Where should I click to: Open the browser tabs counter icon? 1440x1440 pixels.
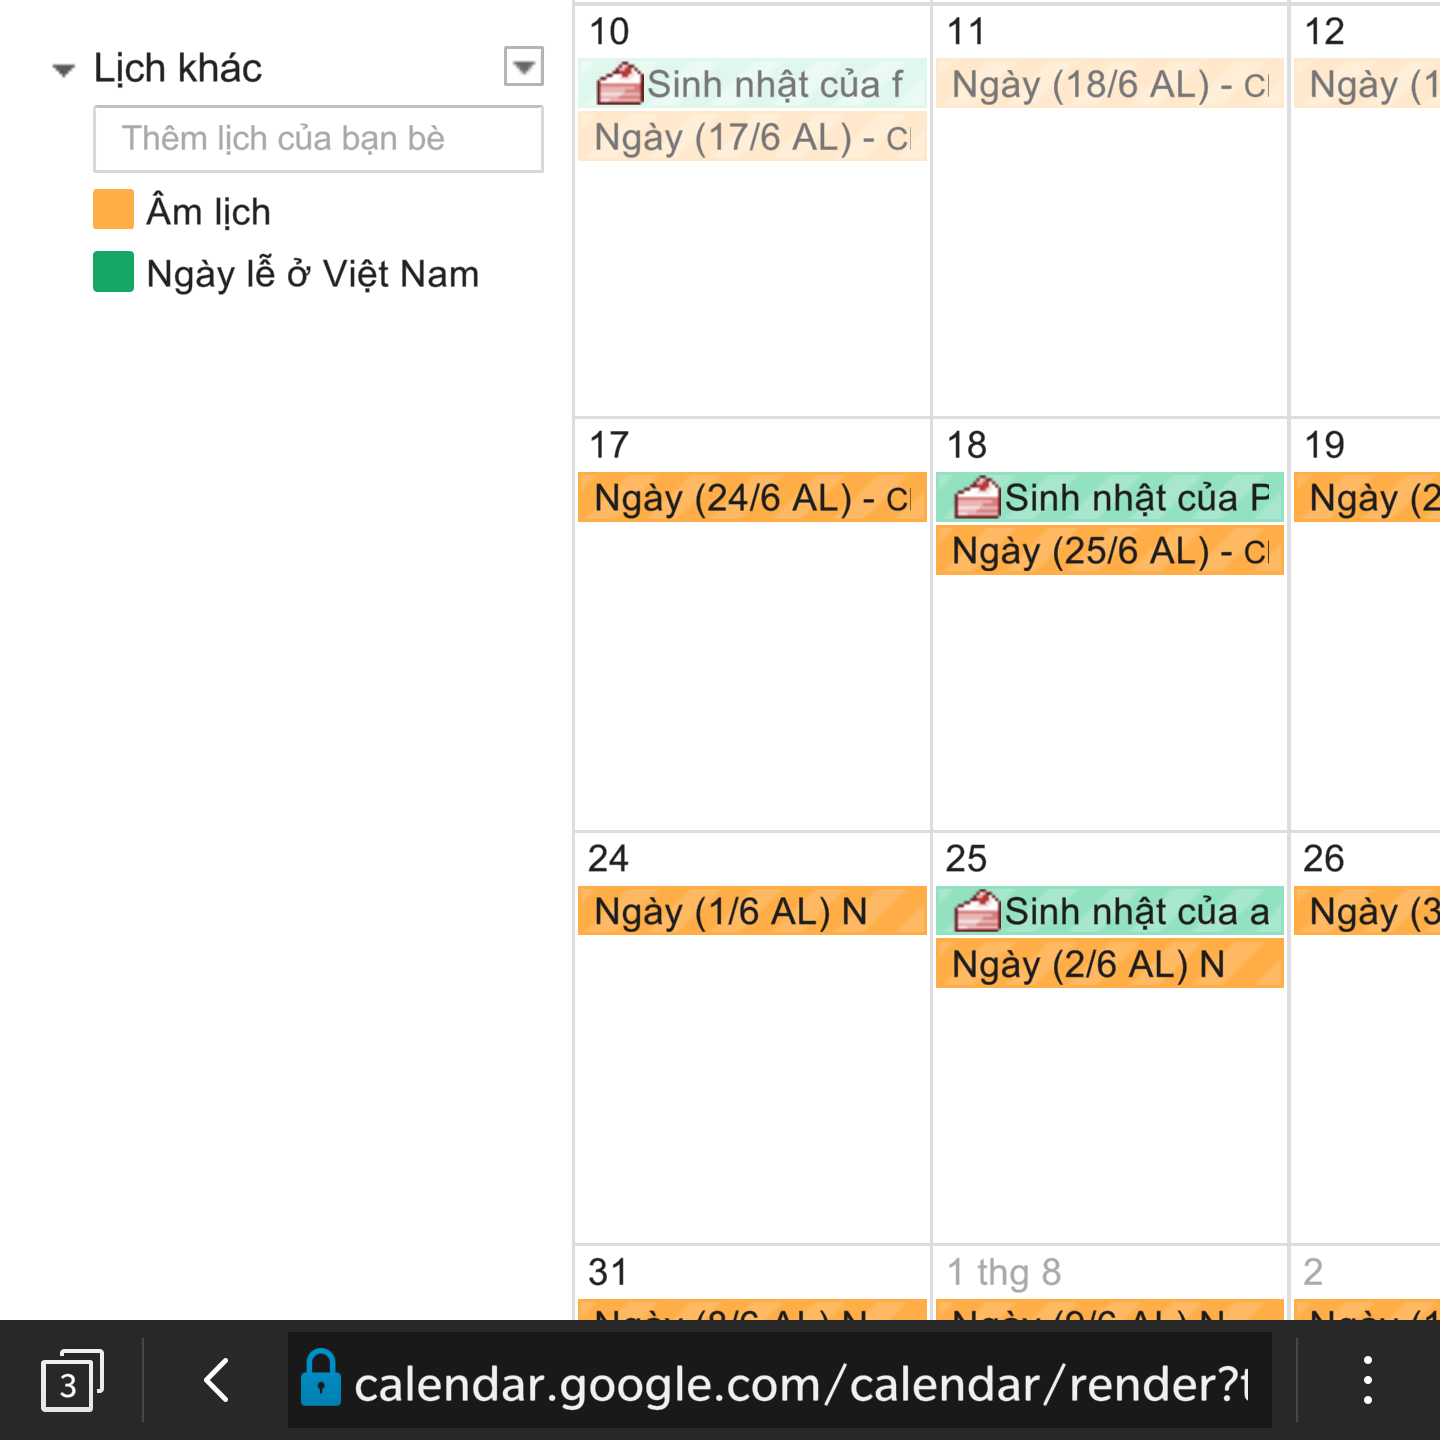pos(71,1382)
